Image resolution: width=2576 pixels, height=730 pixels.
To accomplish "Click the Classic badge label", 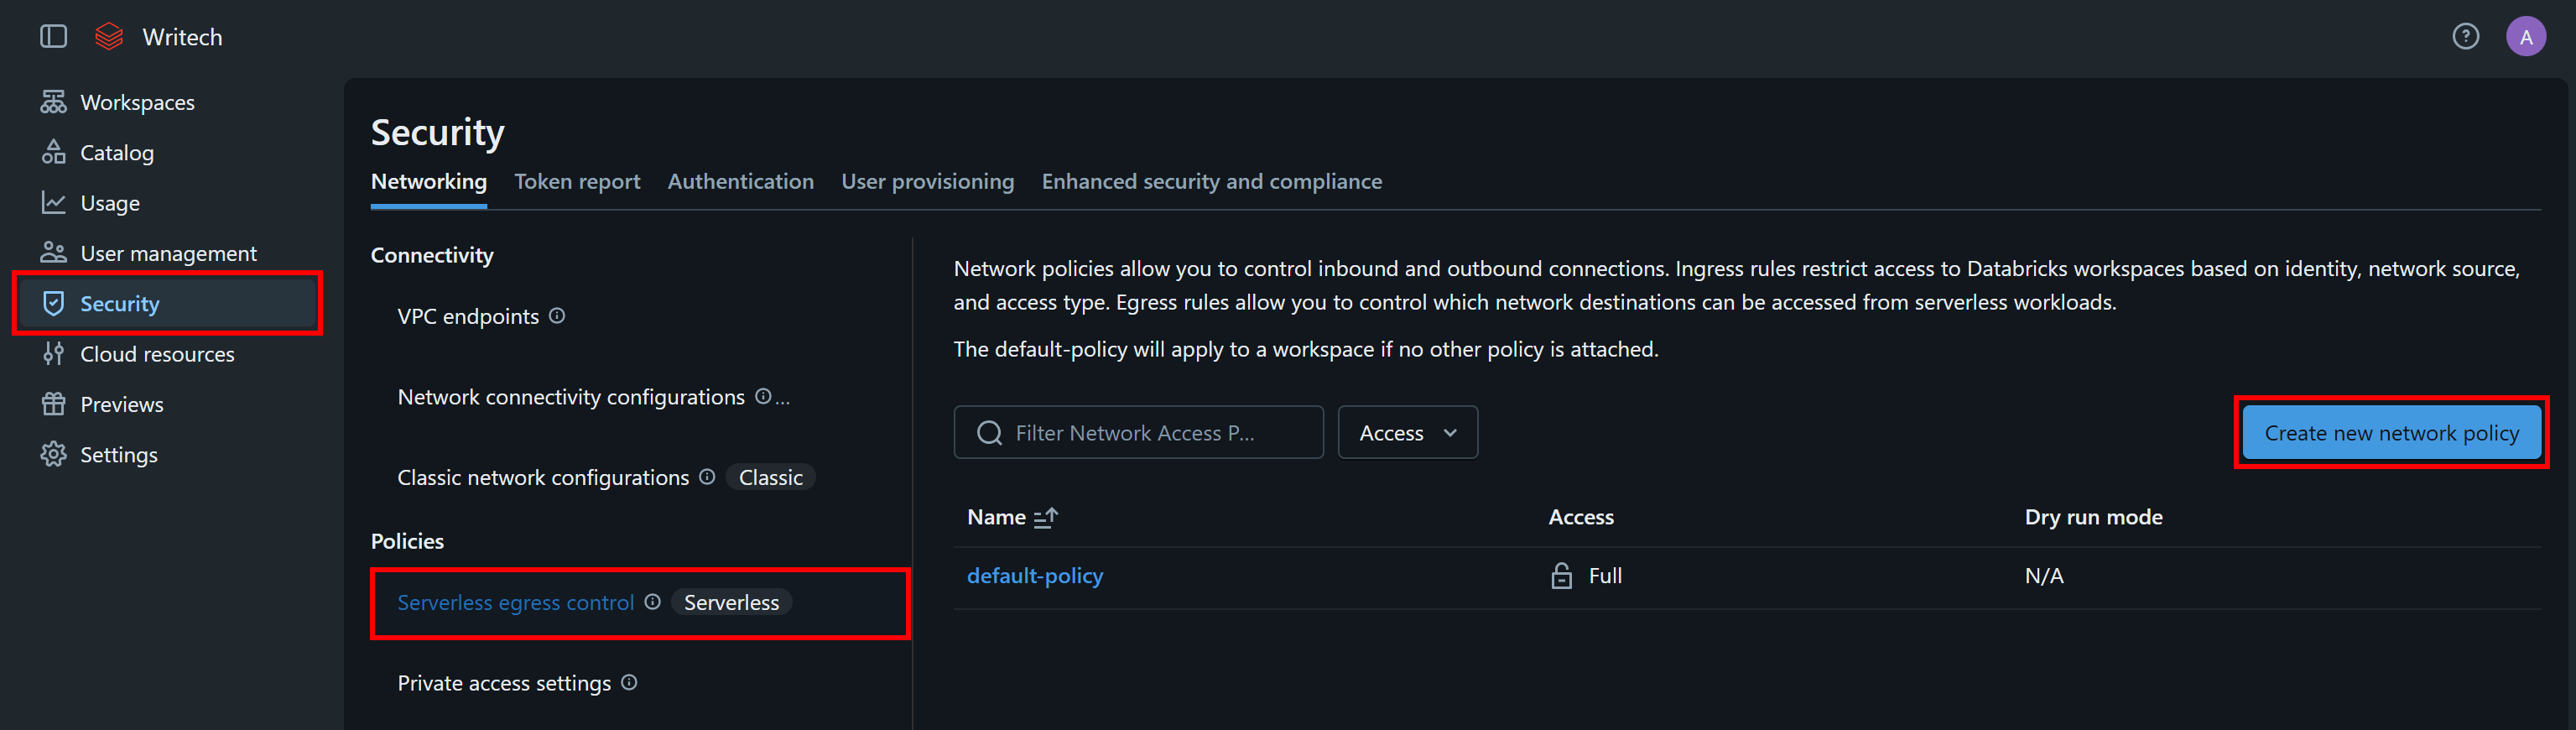I will coord(770,477).
